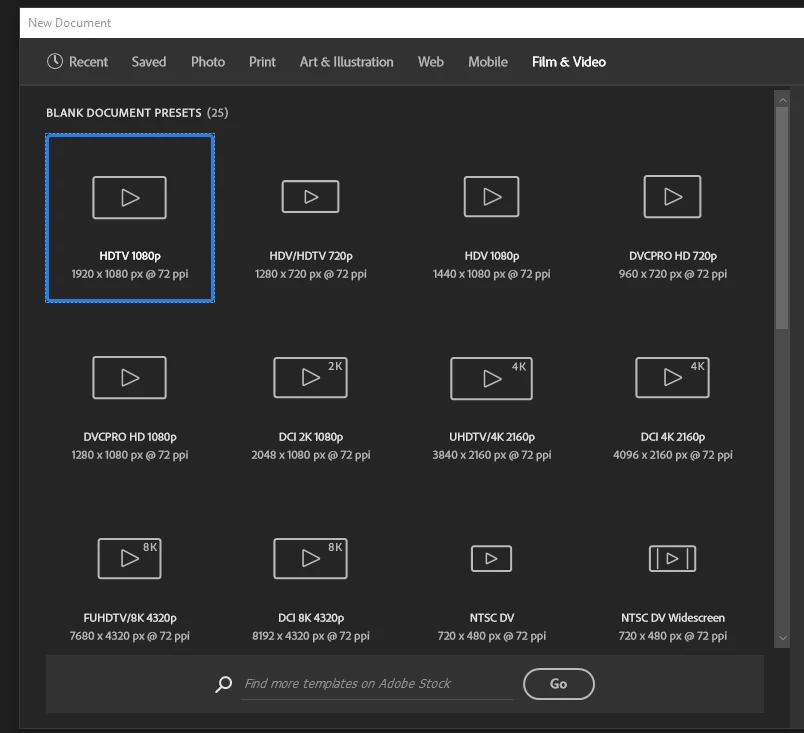Select the DCI 8K 4320p preset icon

click(x=310, y=559)
